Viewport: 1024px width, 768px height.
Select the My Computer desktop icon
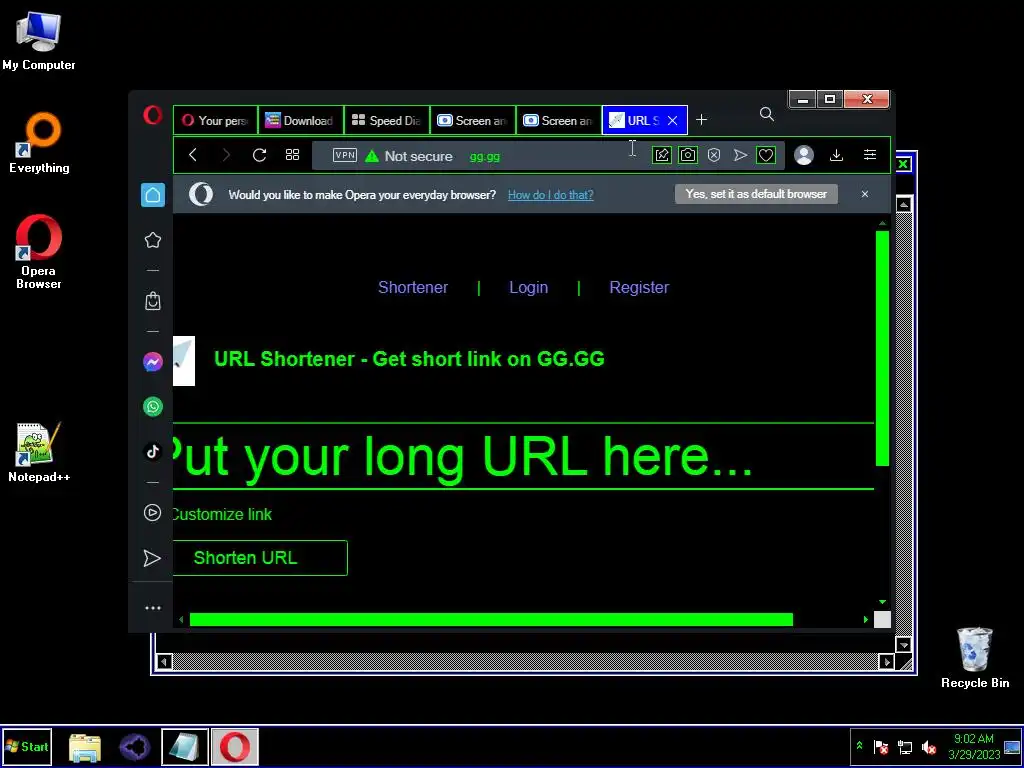39,41
